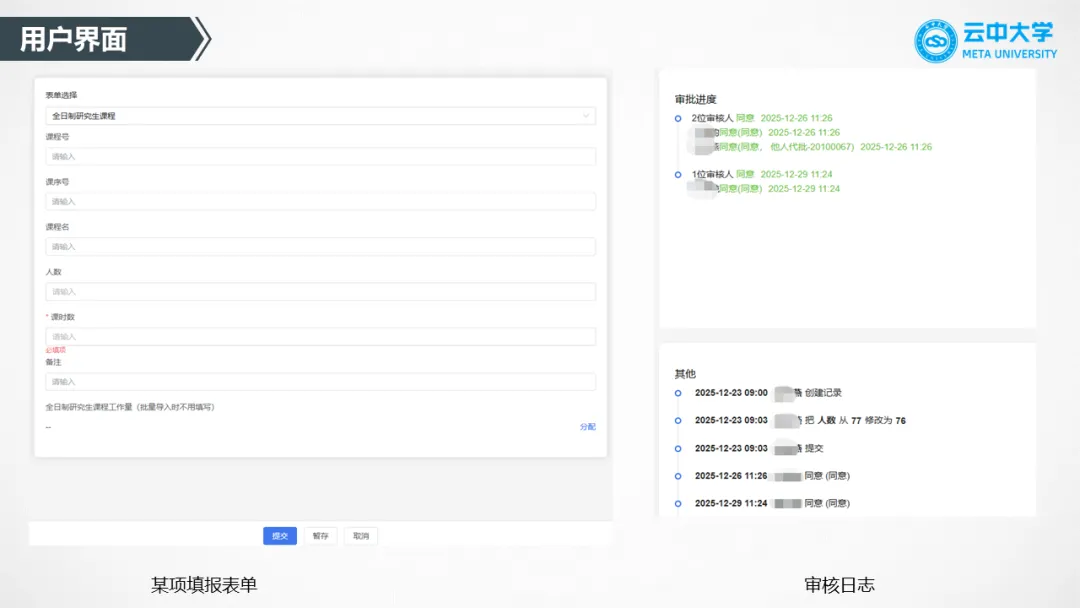Click the 某项填报表单 caption

point(204,585)
